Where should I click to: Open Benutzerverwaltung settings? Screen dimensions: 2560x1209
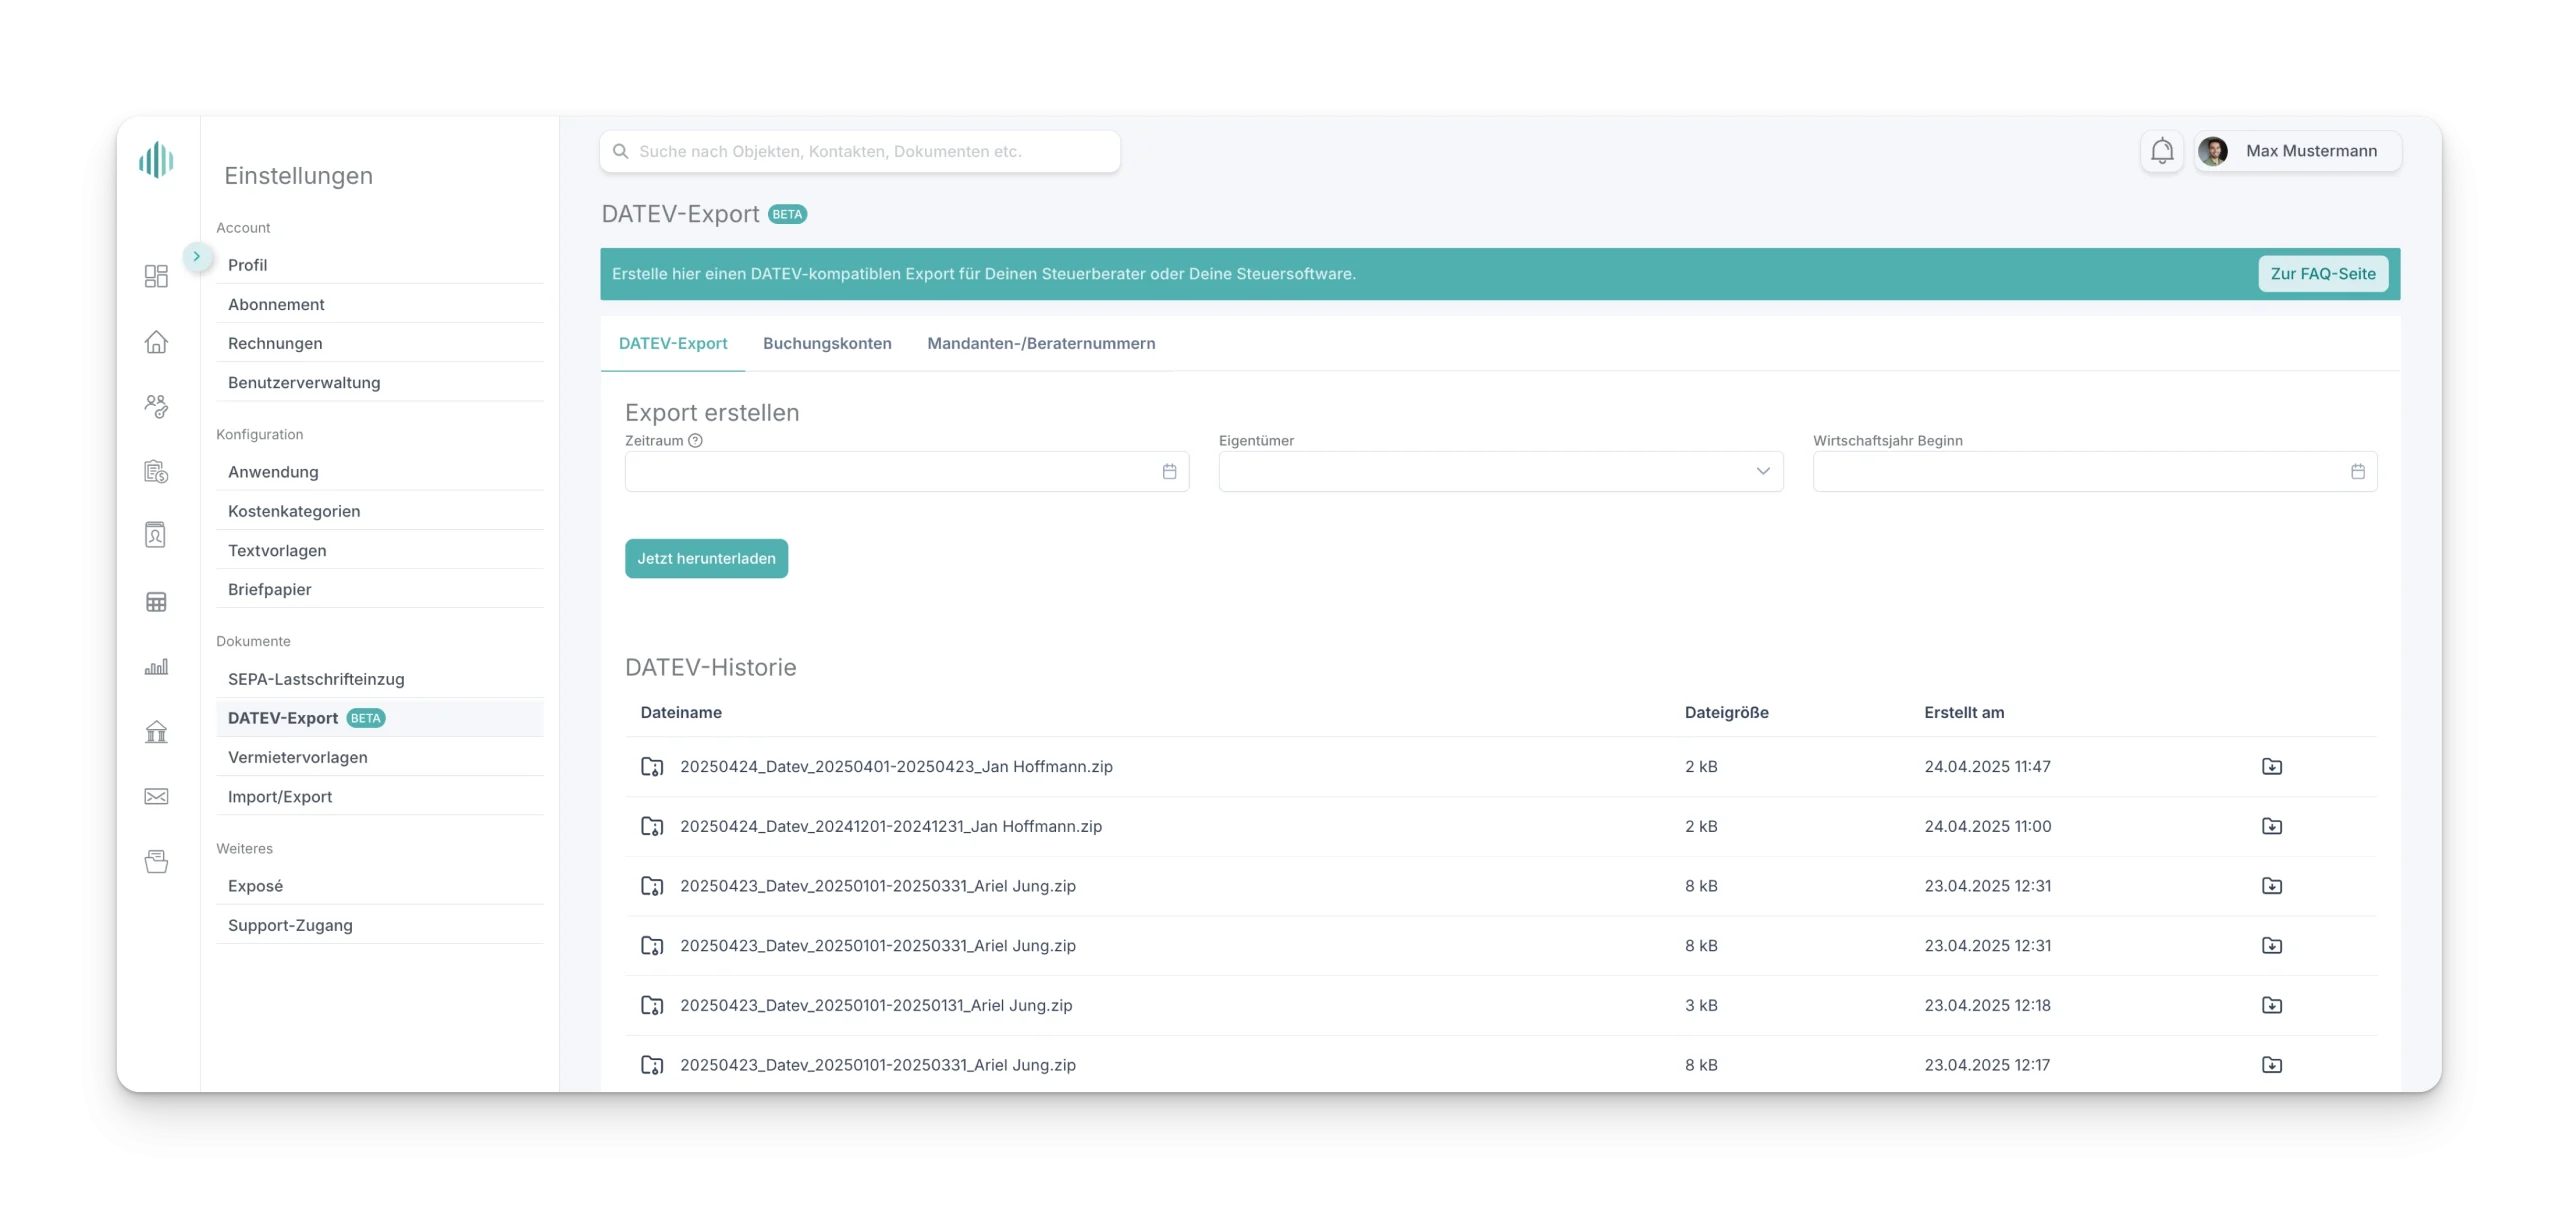click(x=380, y=382)
